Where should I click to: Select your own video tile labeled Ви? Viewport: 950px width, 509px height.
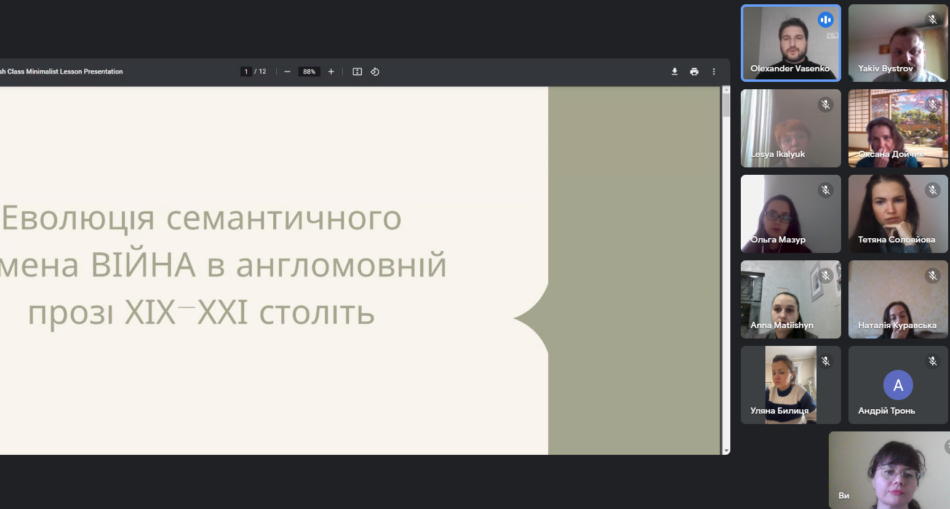pos(888,470)
